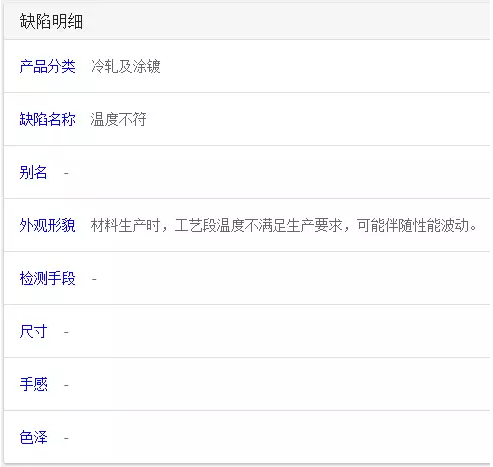Image resolution: width=493 pixels, height=467 pixels.
Task: Select the 色泽 label
Action: click(x=33, y=437)
